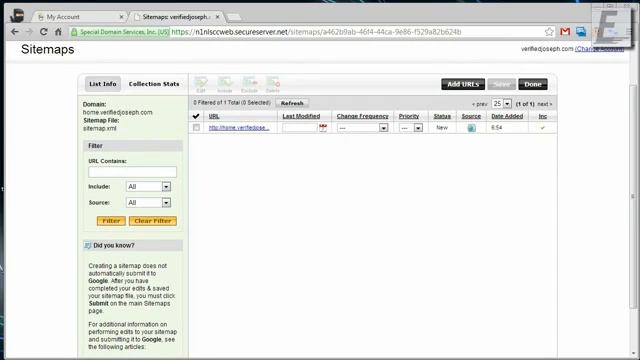640x360 pixels.
Task: Click the prev pagination link
Action: coord(480,104)
